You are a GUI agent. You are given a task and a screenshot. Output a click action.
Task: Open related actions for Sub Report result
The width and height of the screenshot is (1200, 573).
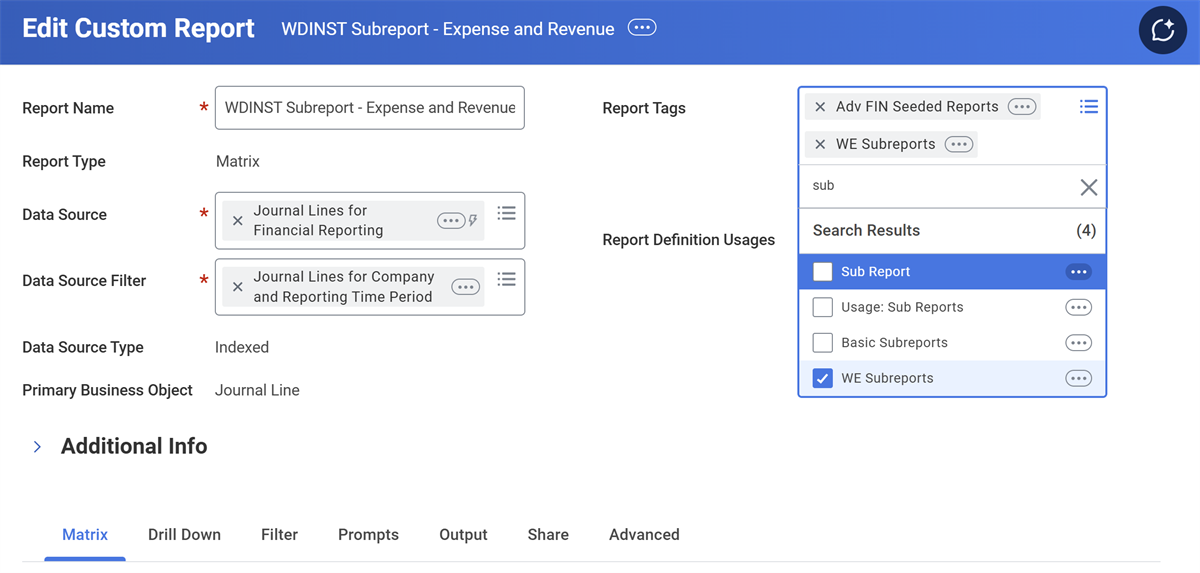coord(1078,272)
